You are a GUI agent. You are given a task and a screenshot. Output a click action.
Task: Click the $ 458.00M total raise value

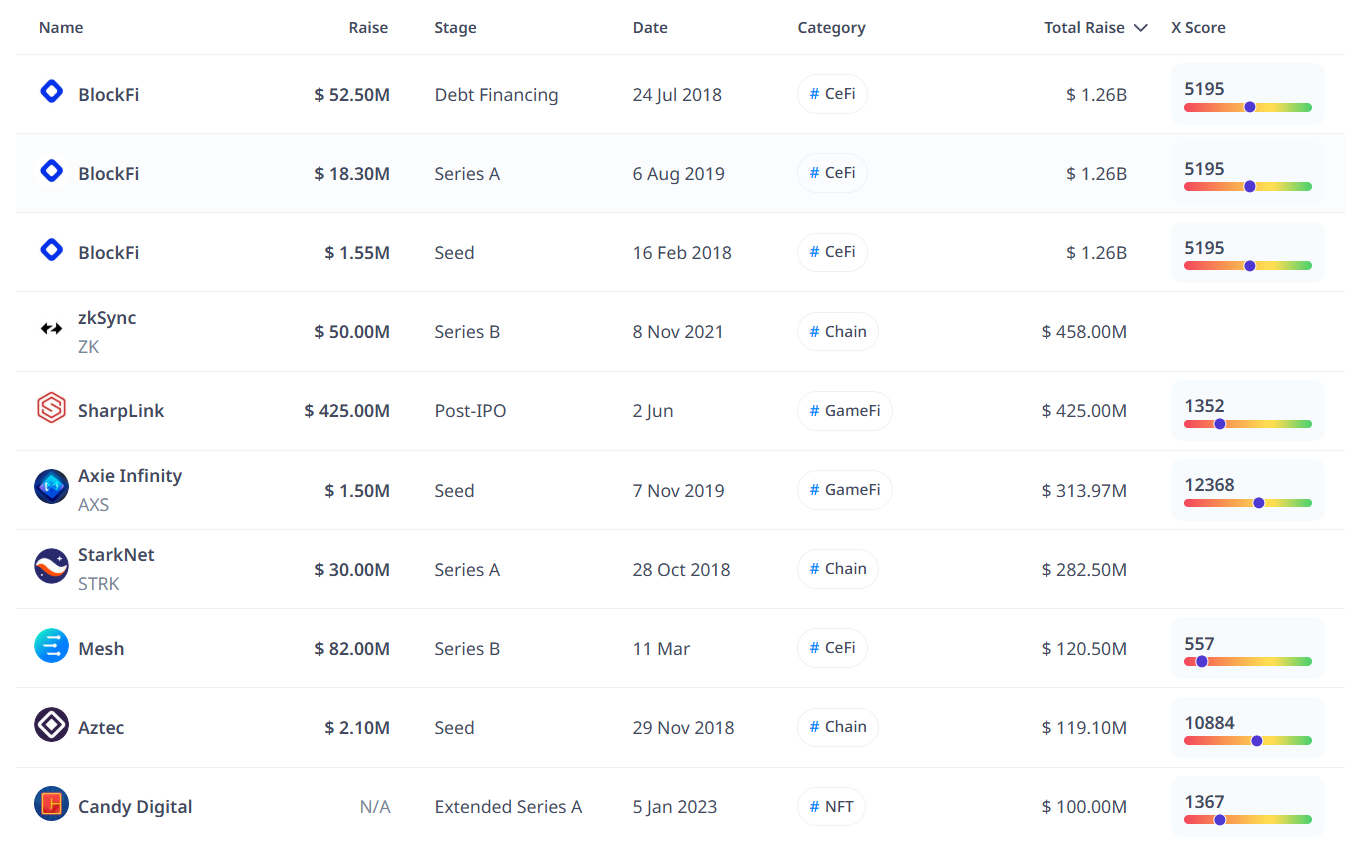[1084, 332]
